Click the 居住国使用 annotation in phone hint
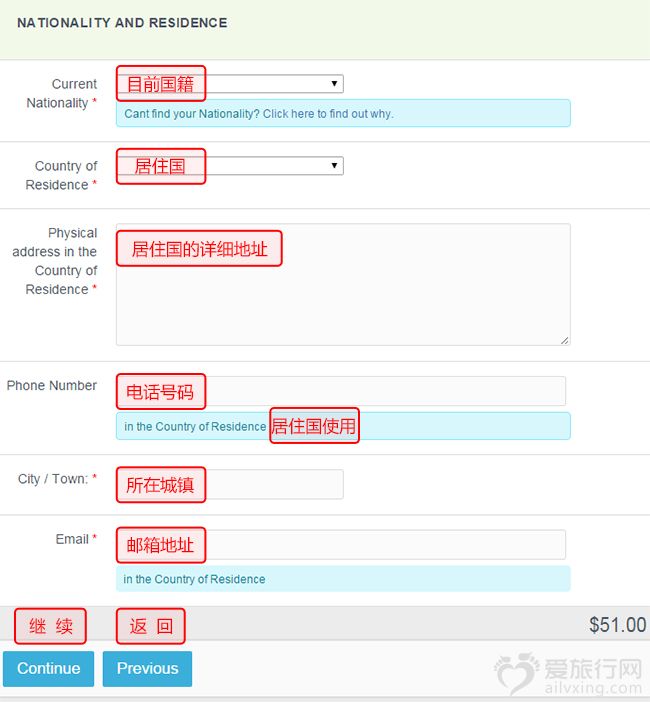This screenshot has width=650, height=702. tap(314, 426)
